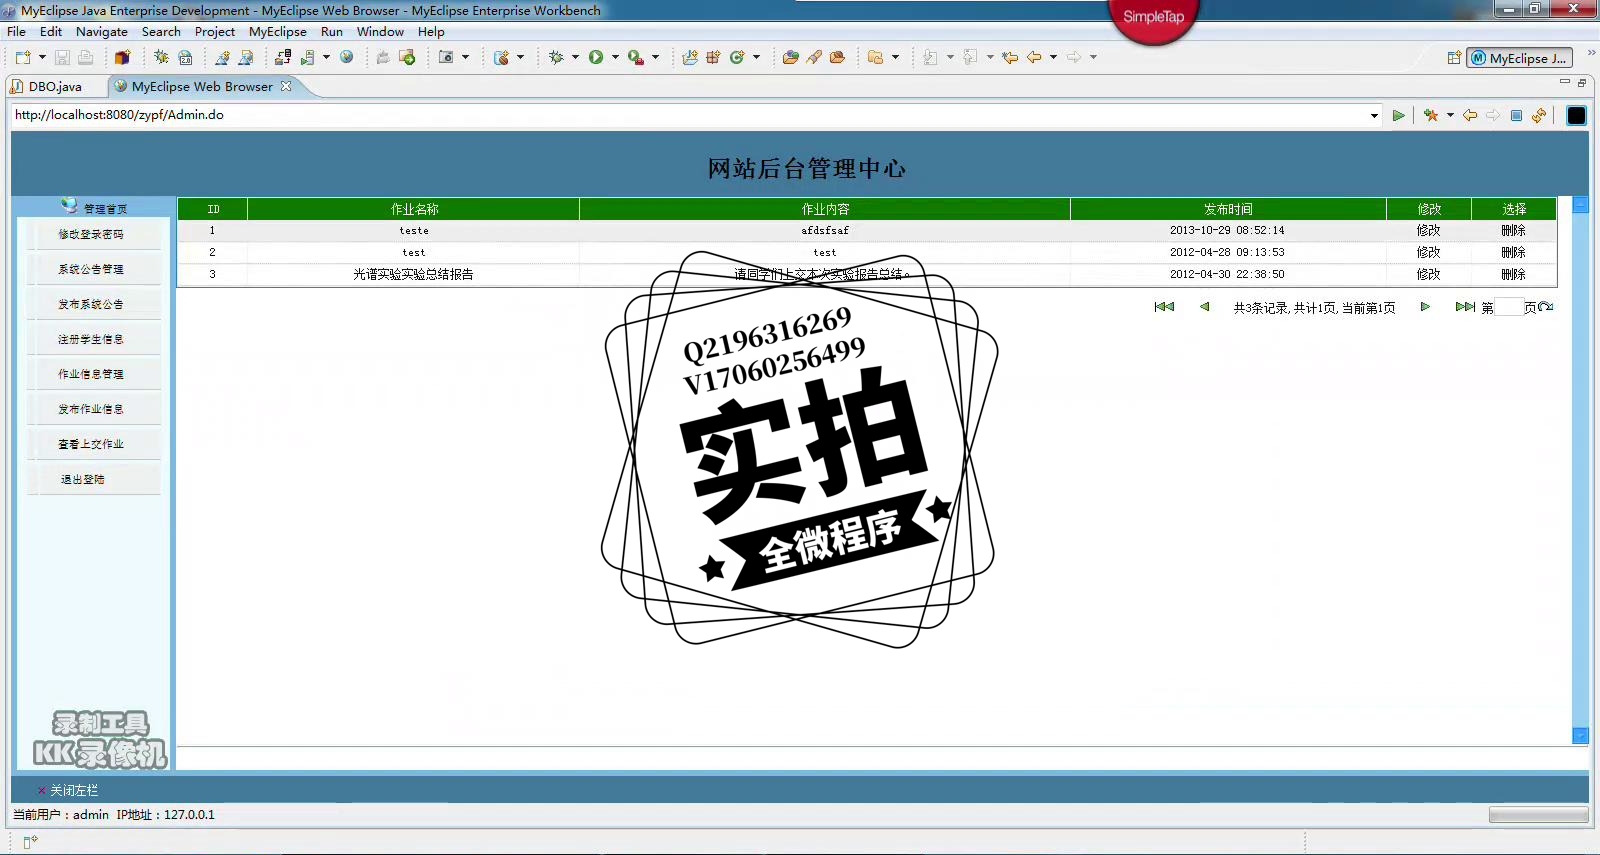
Task: Expand the Run dropdown arrow
Action: [x=615, y=57]
